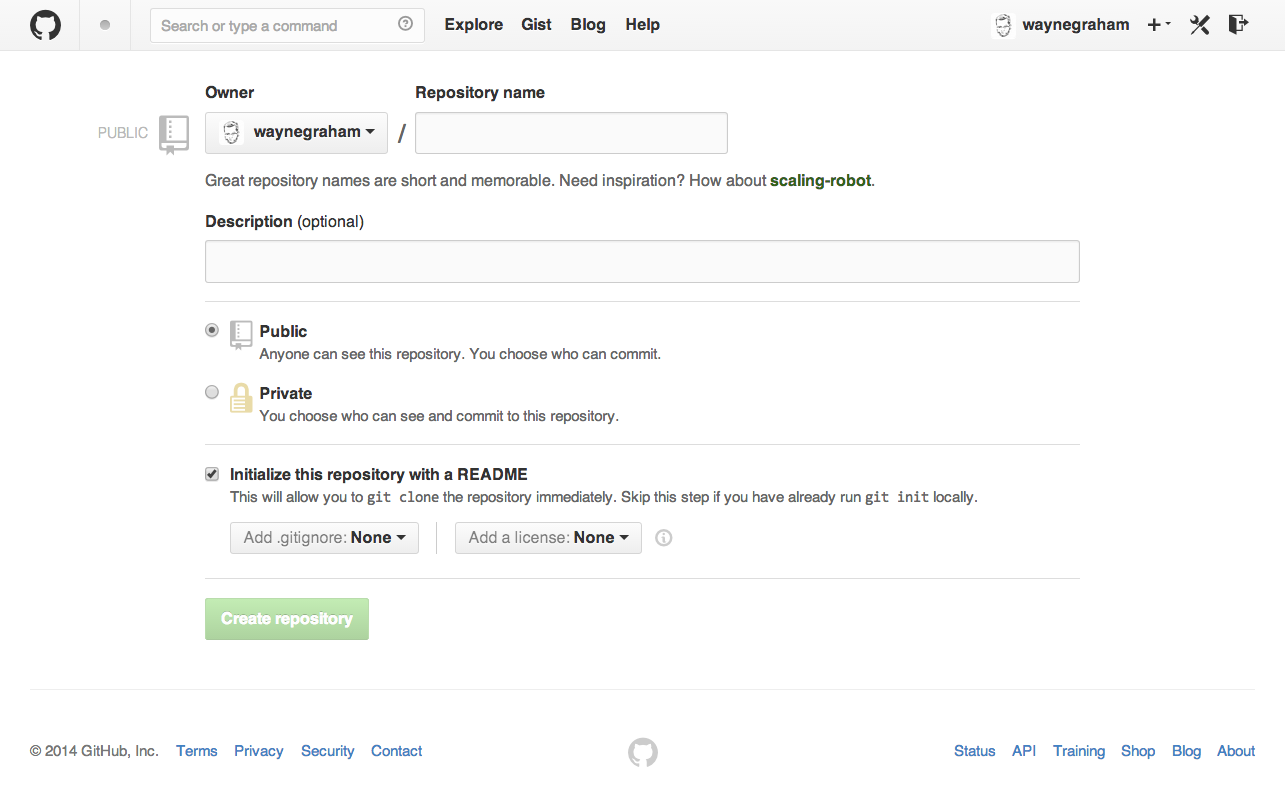Click the sign out icon
Viewport: 1285px width, 787px height.
(x=1238, y=24)
